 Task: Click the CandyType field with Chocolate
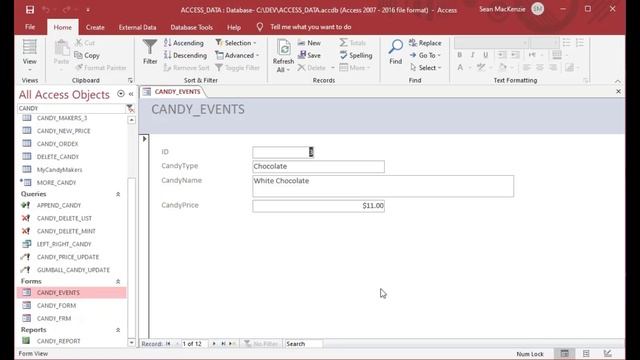pos(318,167)
